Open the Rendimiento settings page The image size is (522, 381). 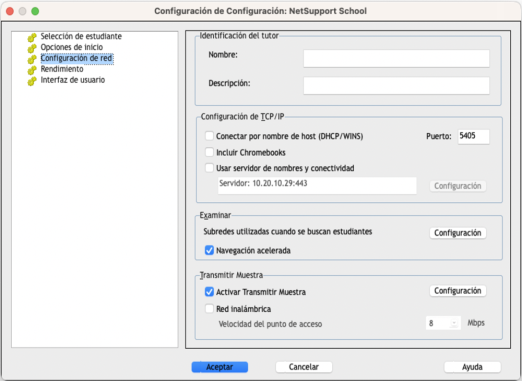point(62,69)
